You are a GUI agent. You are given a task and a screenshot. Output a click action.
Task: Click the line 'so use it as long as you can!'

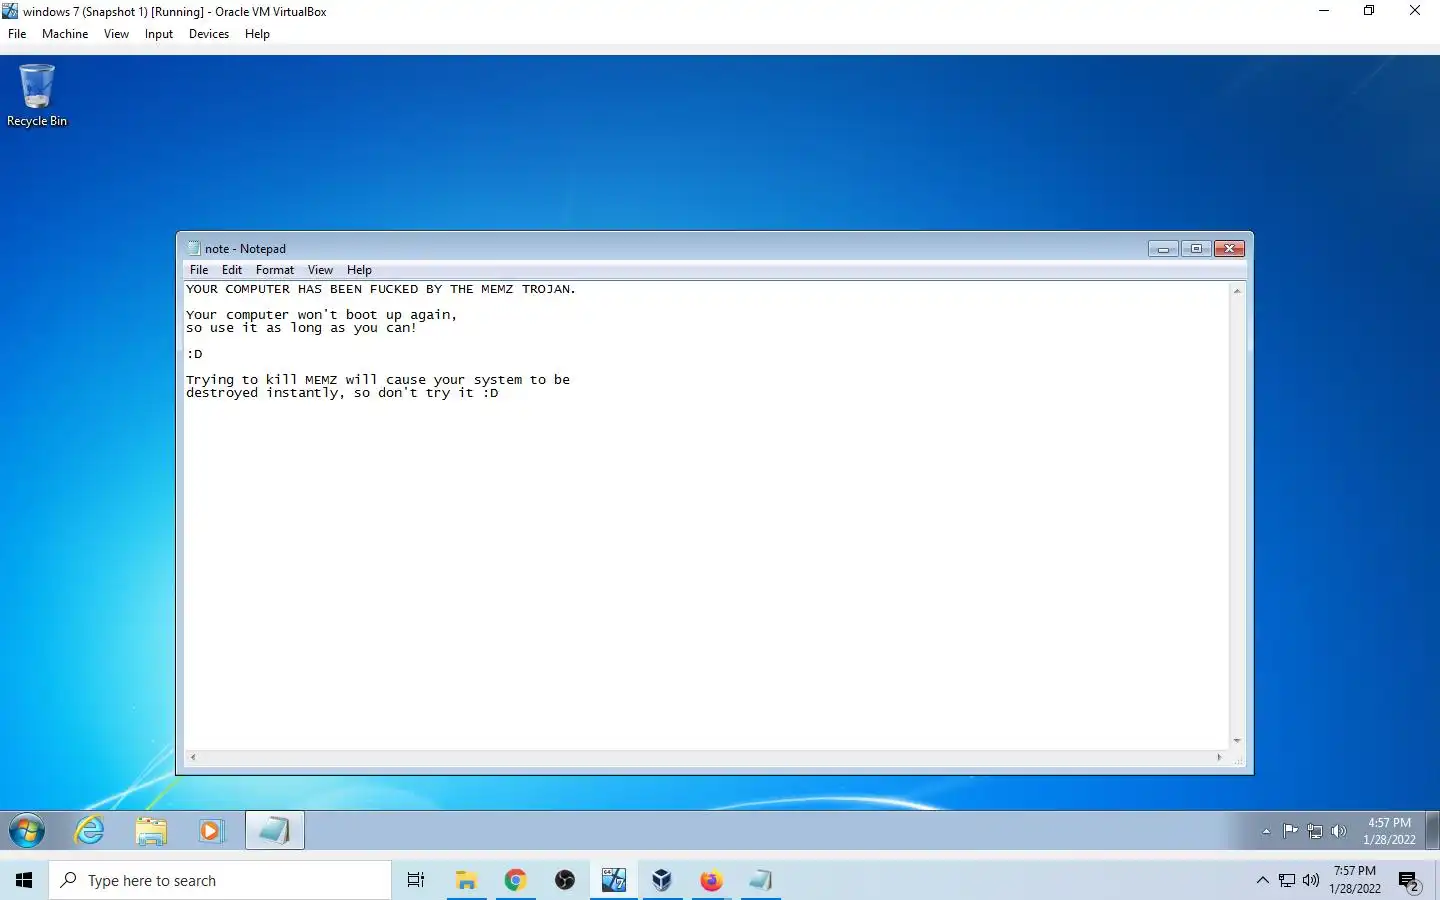[301, 328]
